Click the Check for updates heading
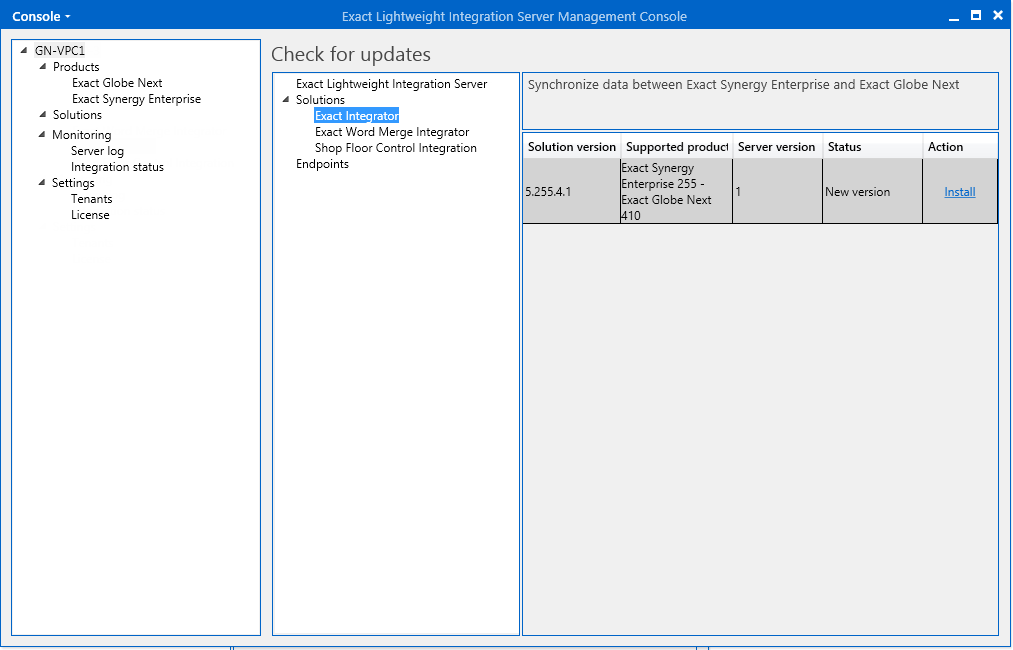The image size is (1013, 650). 351,54
